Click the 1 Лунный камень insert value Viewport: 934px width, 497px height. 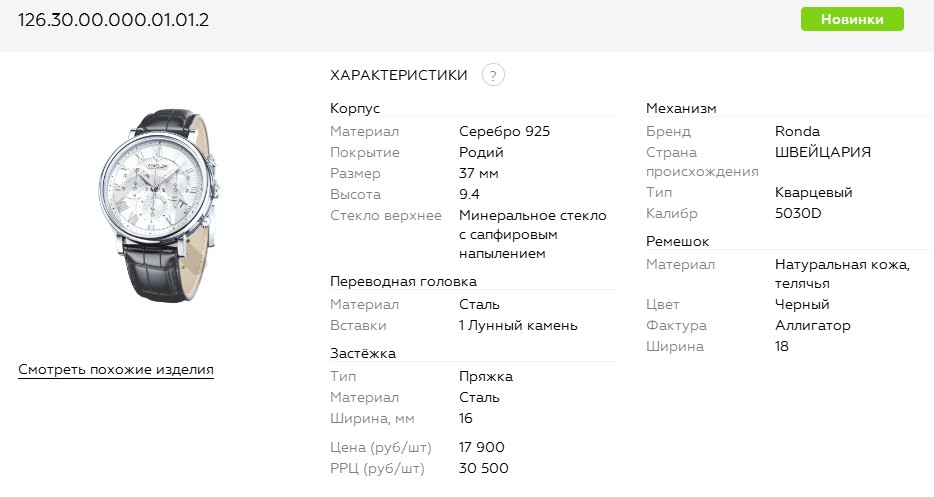[518, 325]
